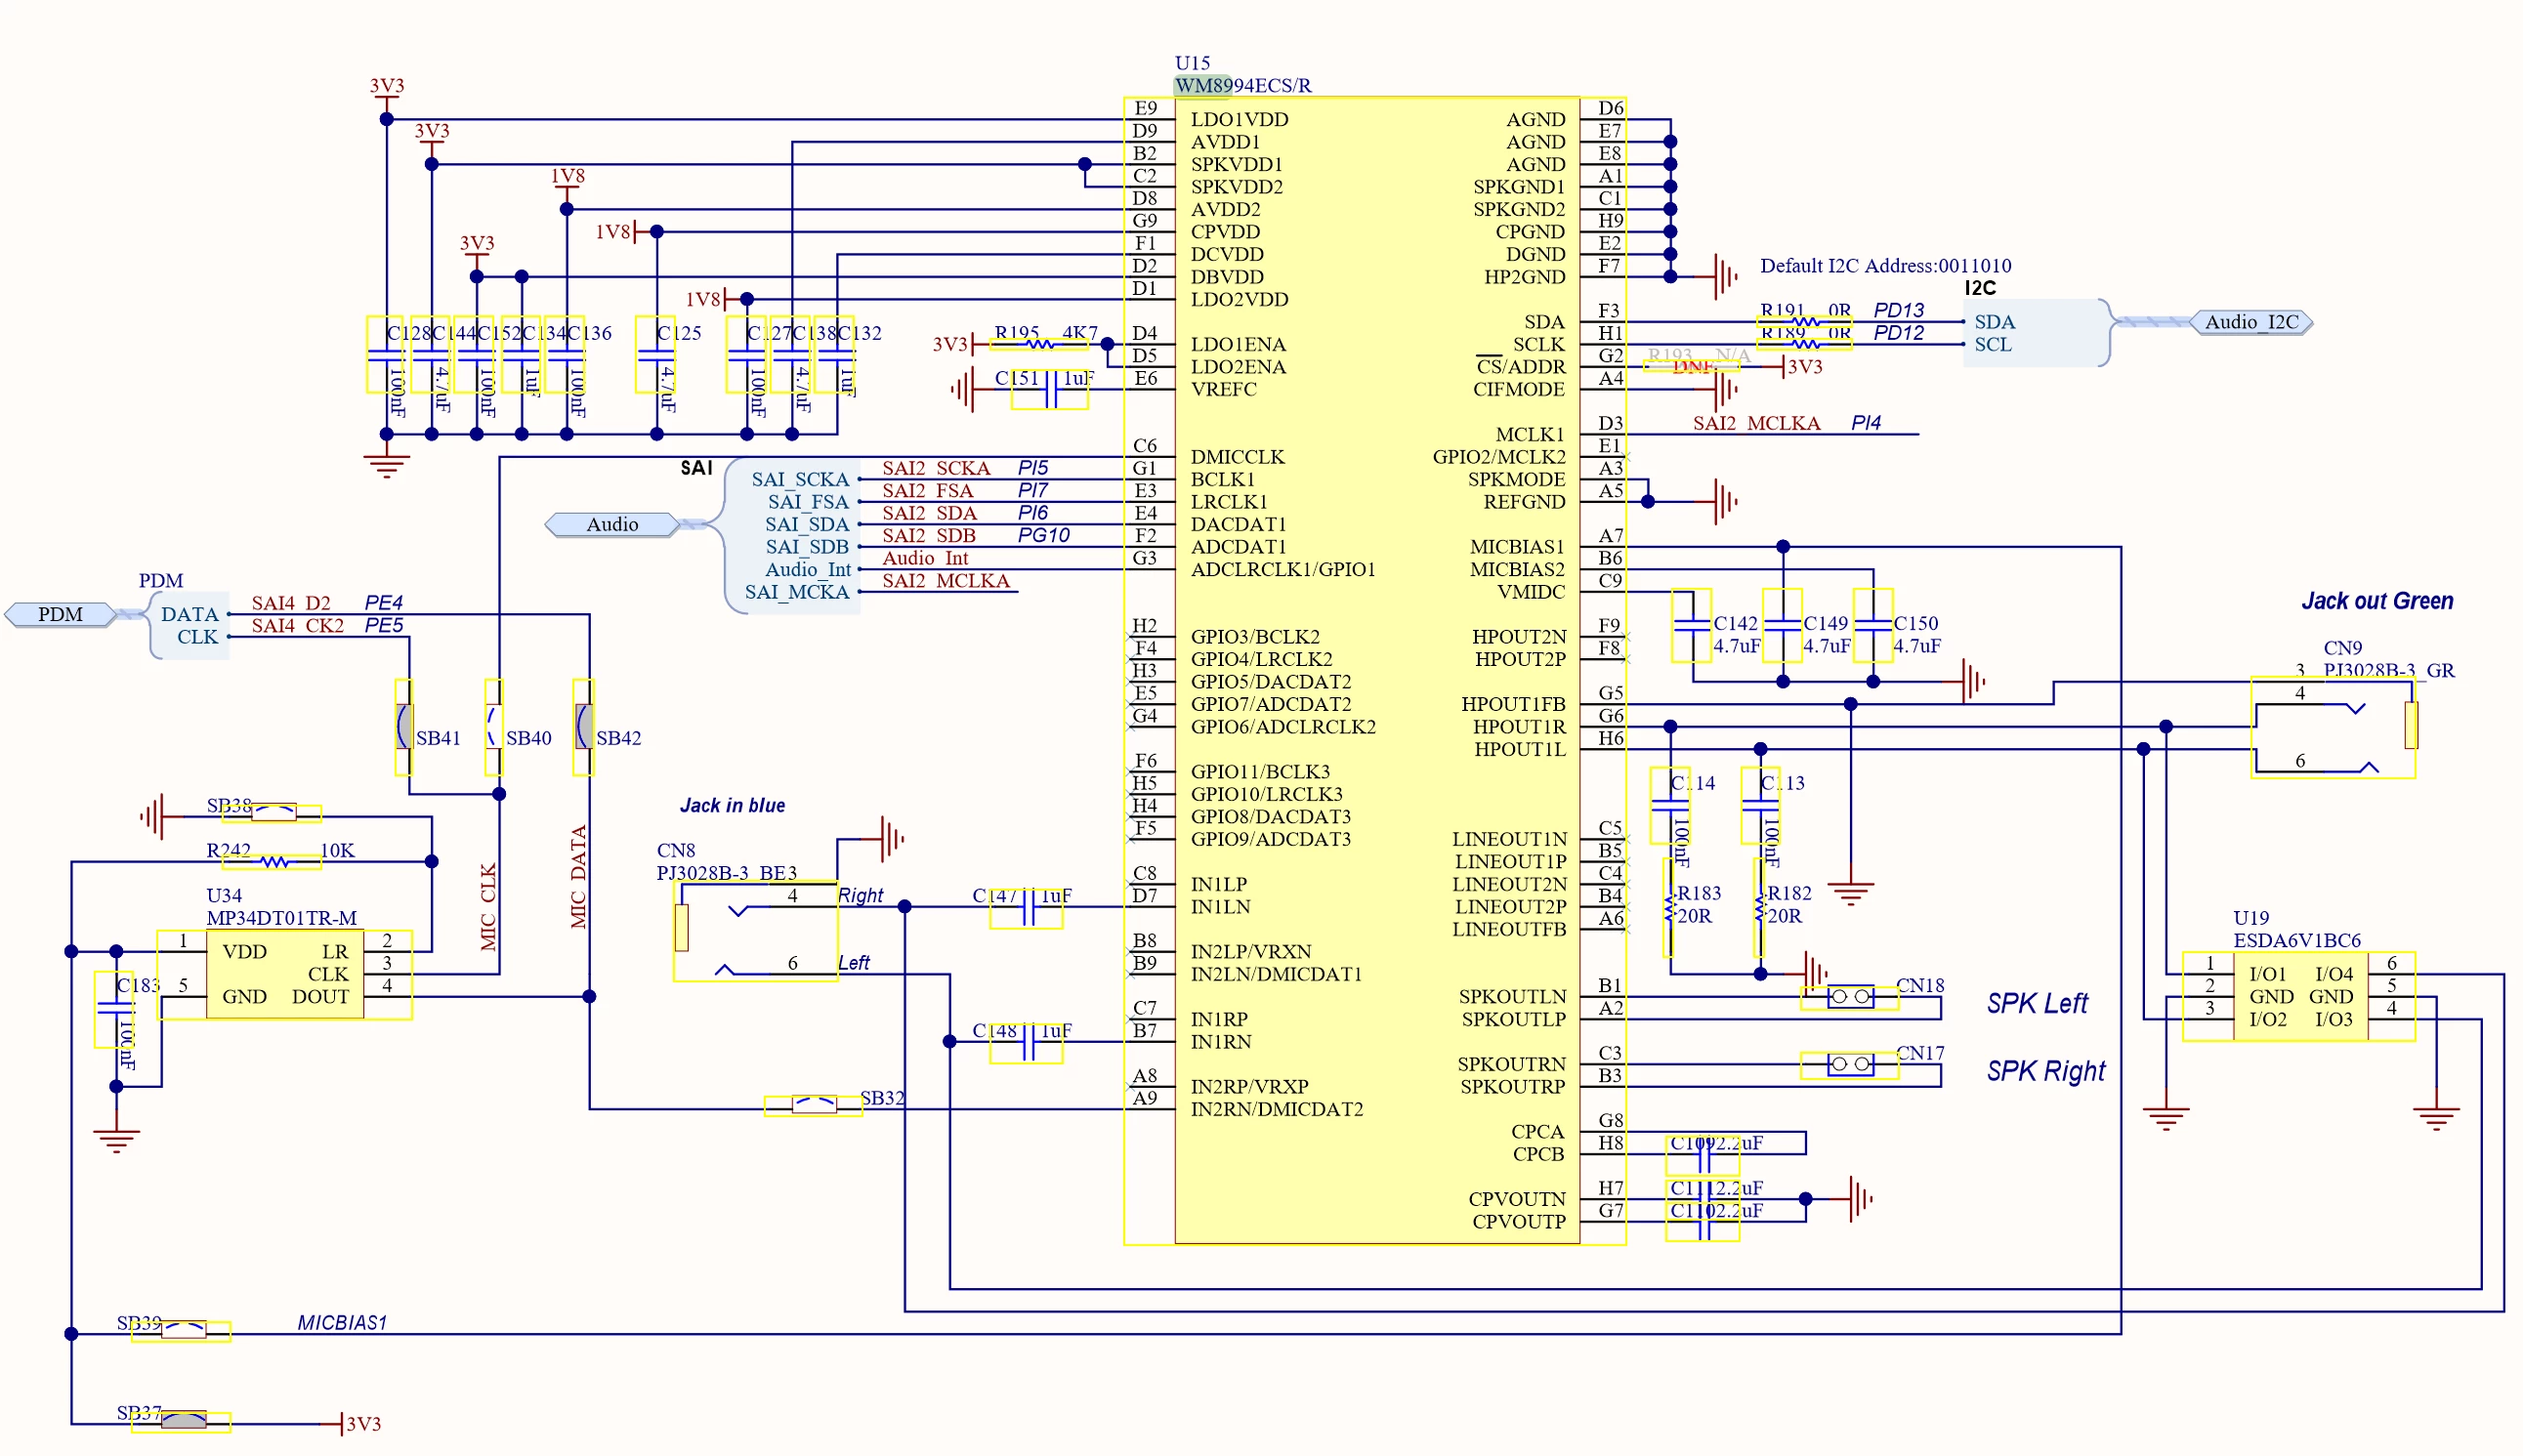This screenshot has width=2523, height=1456.
Task: Click the PD12 pin annotation
Action: coord(1898,333)
